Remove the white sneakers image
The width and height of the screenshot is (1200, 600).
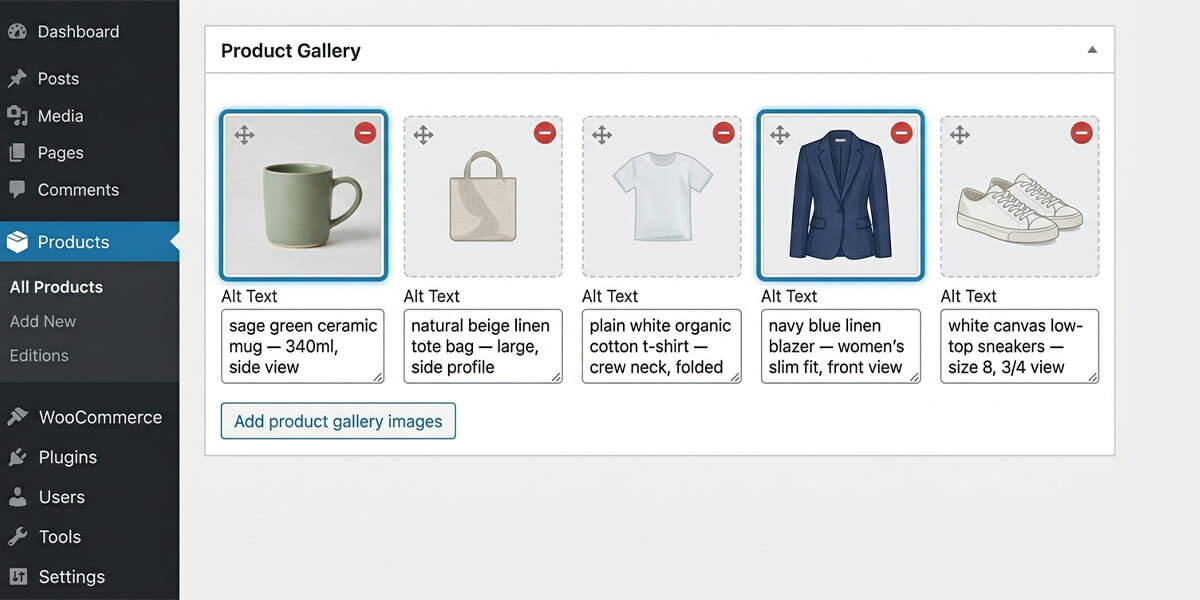[x=1081, y=133]
